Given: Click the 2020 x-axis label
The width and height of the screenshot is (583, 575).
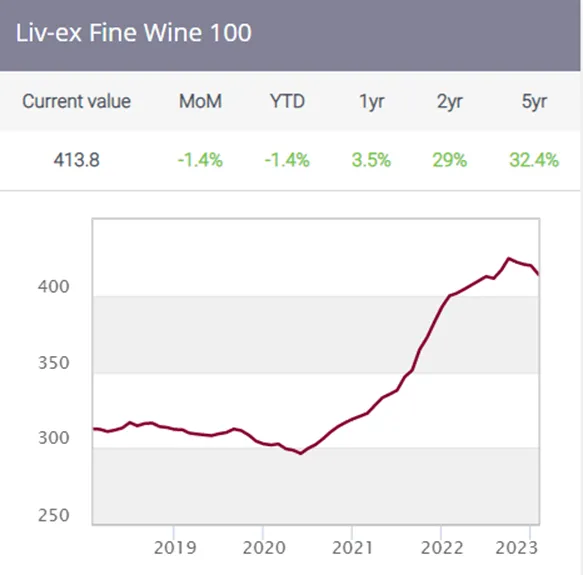Looking at the screenshot, I should click(x=264, y=548).
